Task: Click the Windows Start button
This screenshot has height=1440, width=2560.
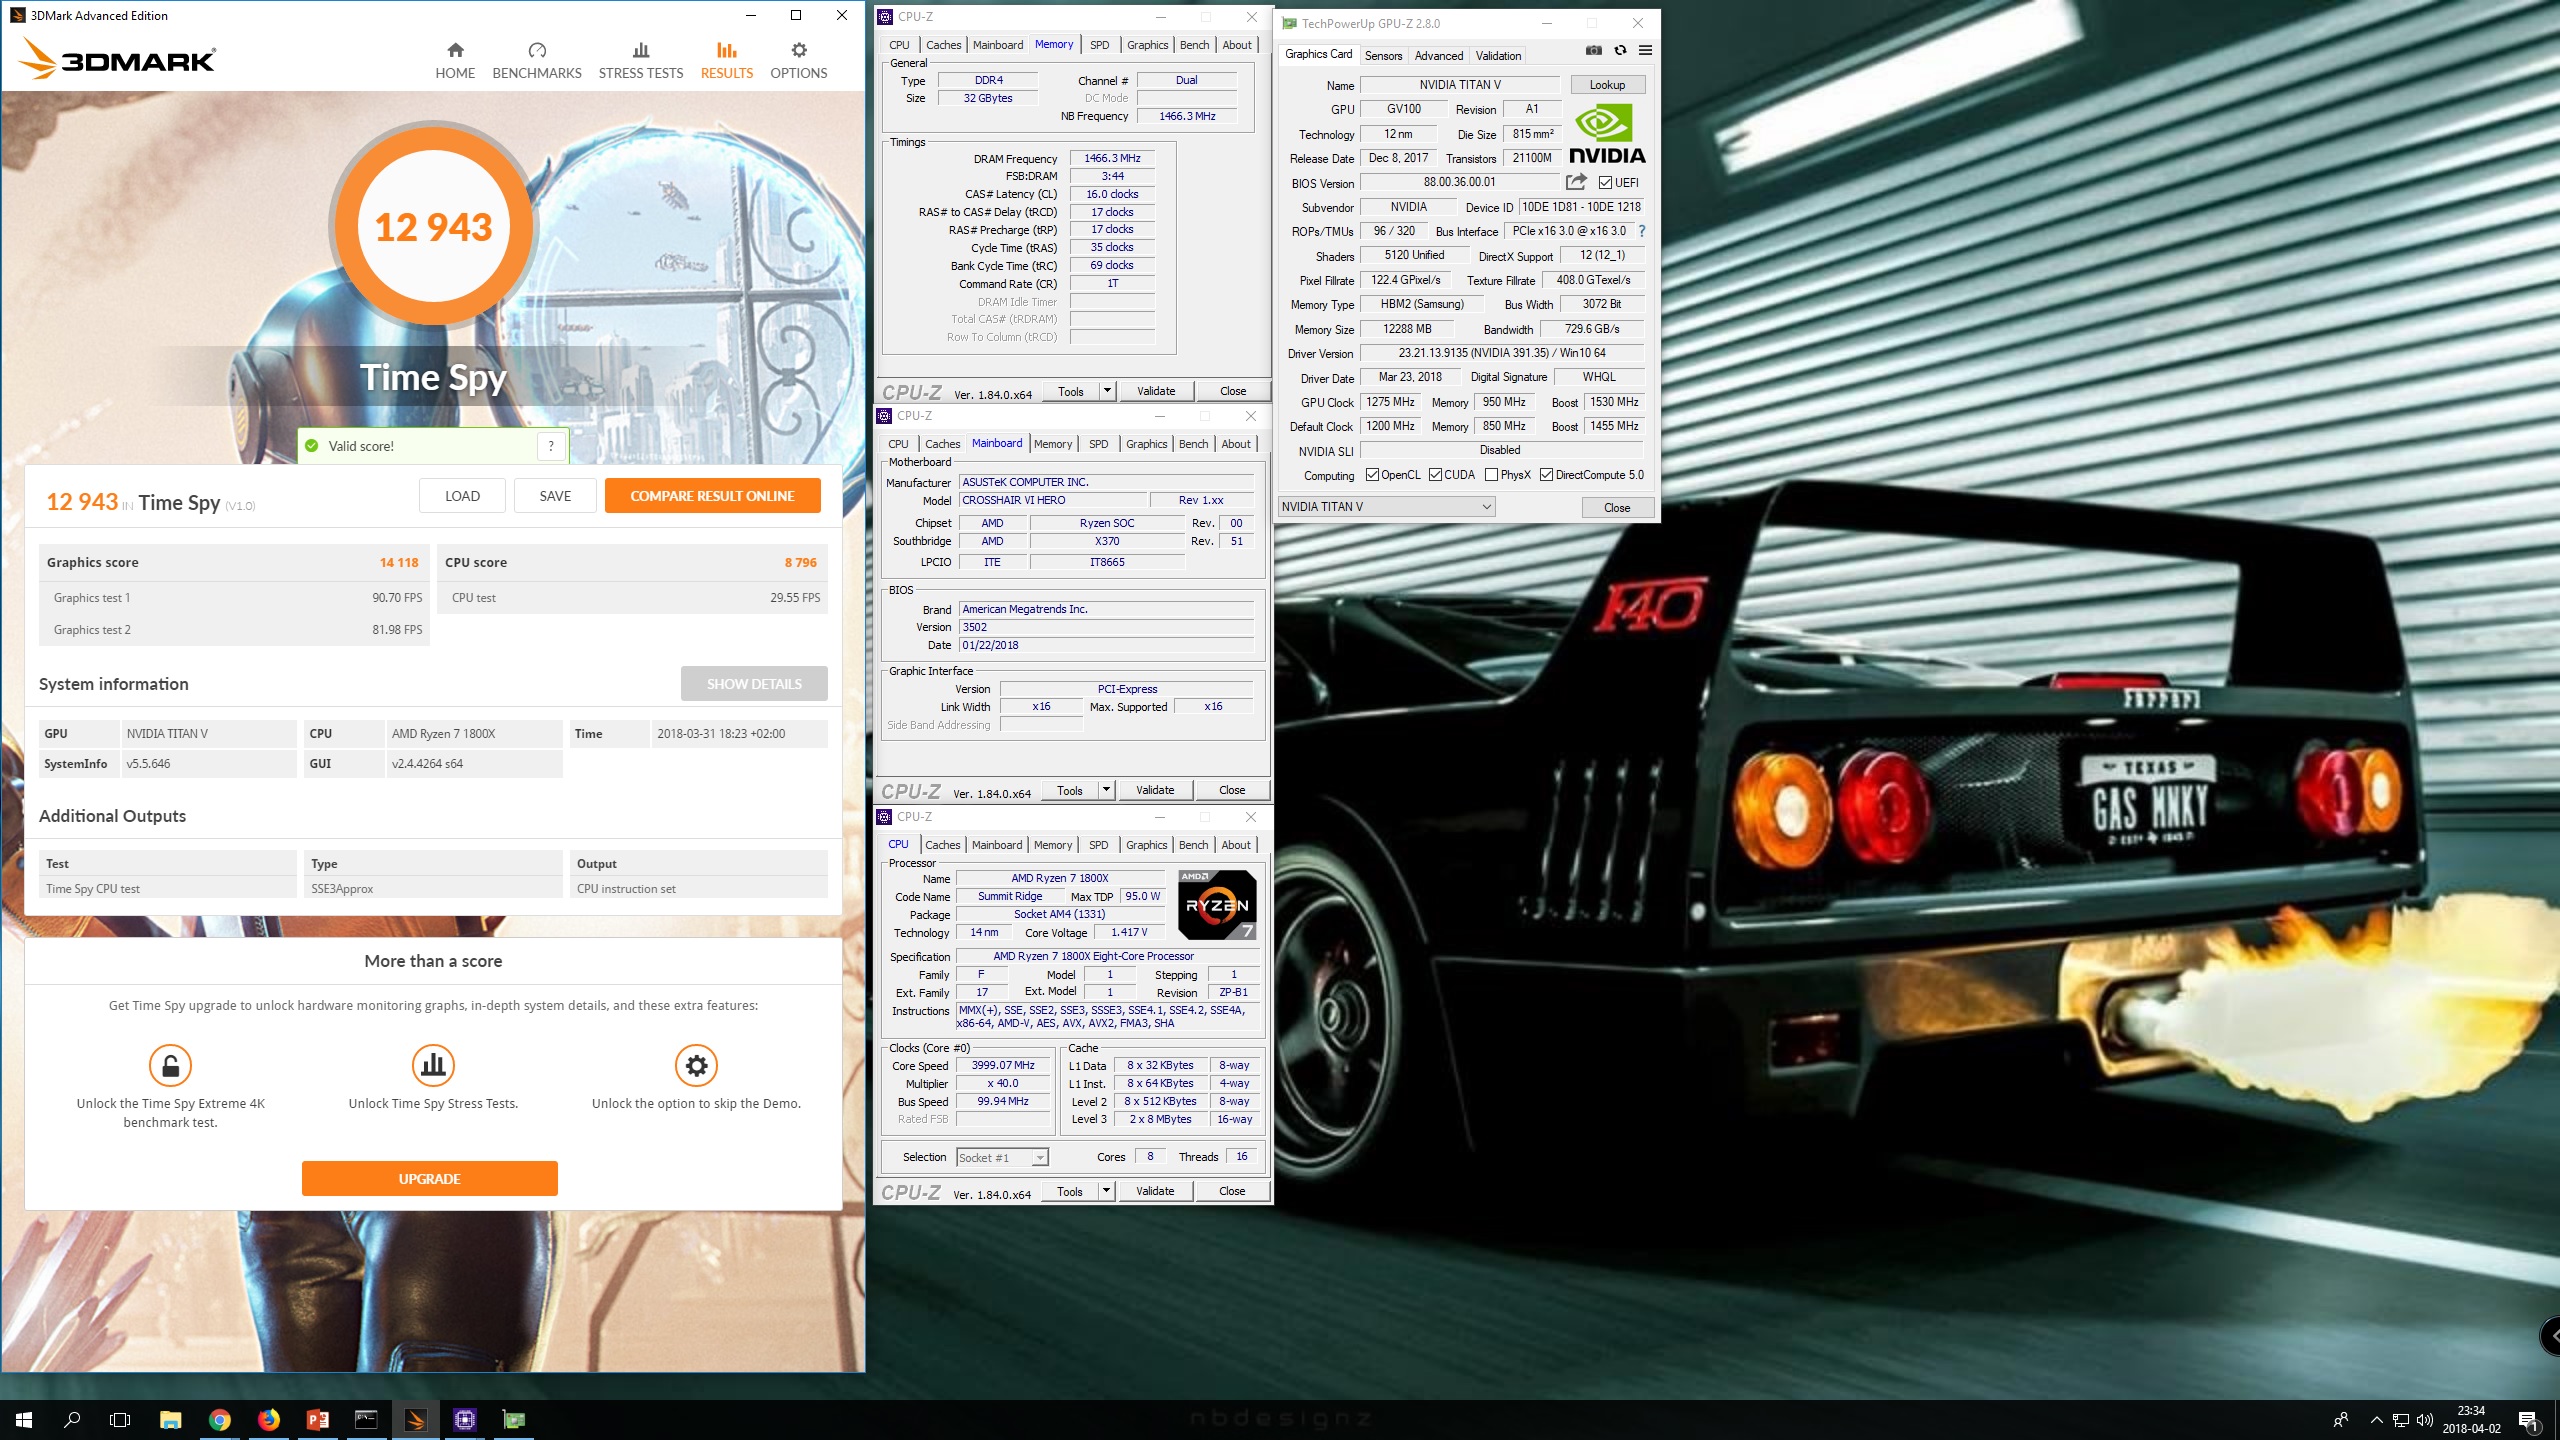Action: [24, 1420]
